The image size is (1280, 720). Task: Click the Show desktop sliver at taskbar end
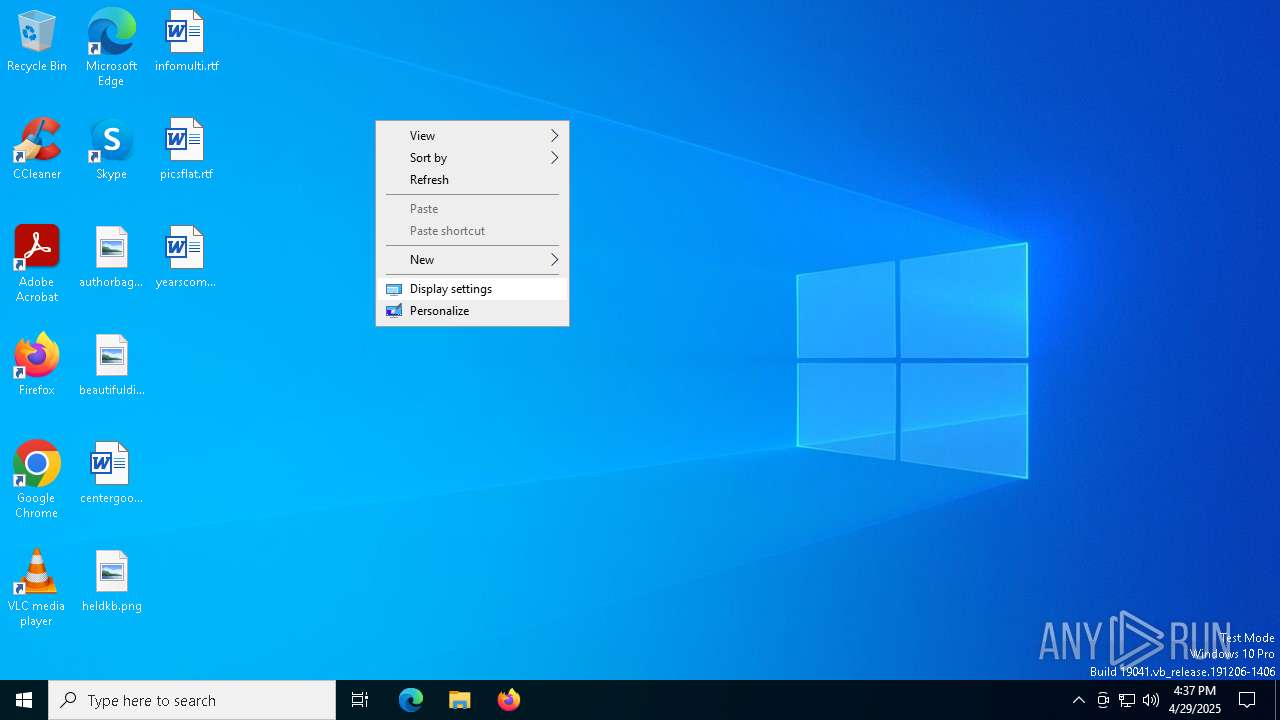[1277, 700]
